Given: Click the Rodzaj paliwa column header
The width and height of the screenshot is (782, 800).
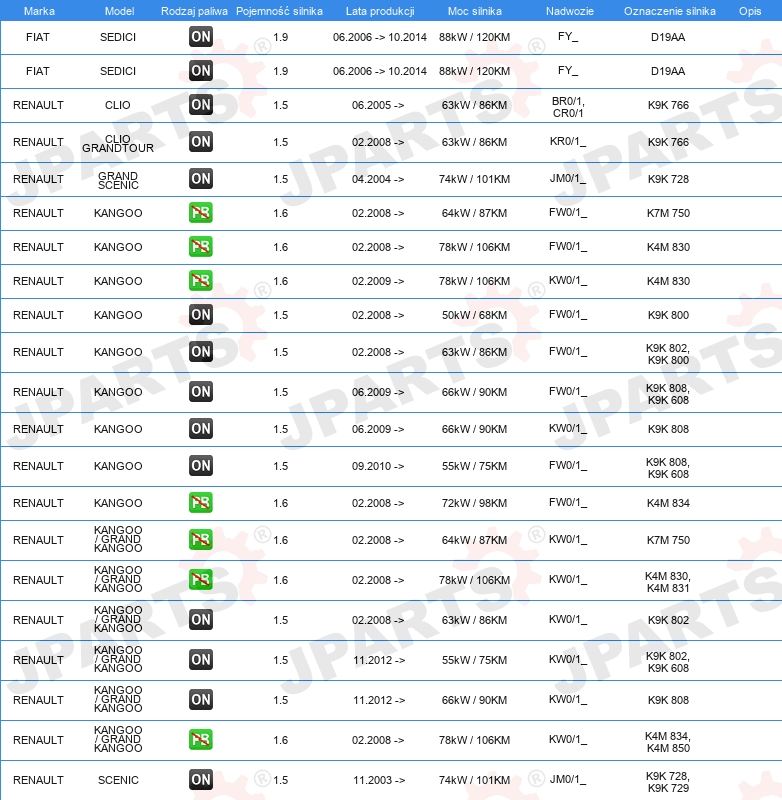Looking at the screenshot, I should (x=194, y=11).
